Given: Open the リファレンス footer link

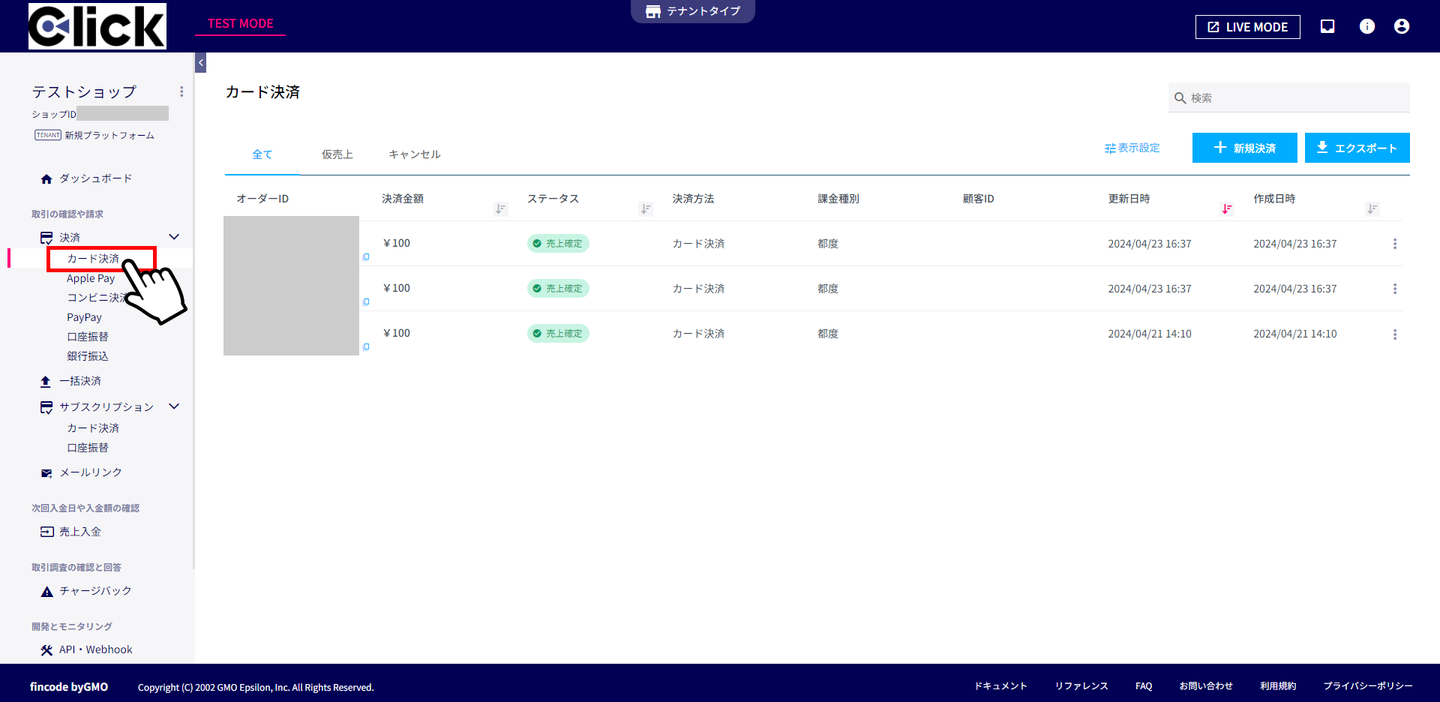Looking at the screenshot, I should coord(1082,687).
